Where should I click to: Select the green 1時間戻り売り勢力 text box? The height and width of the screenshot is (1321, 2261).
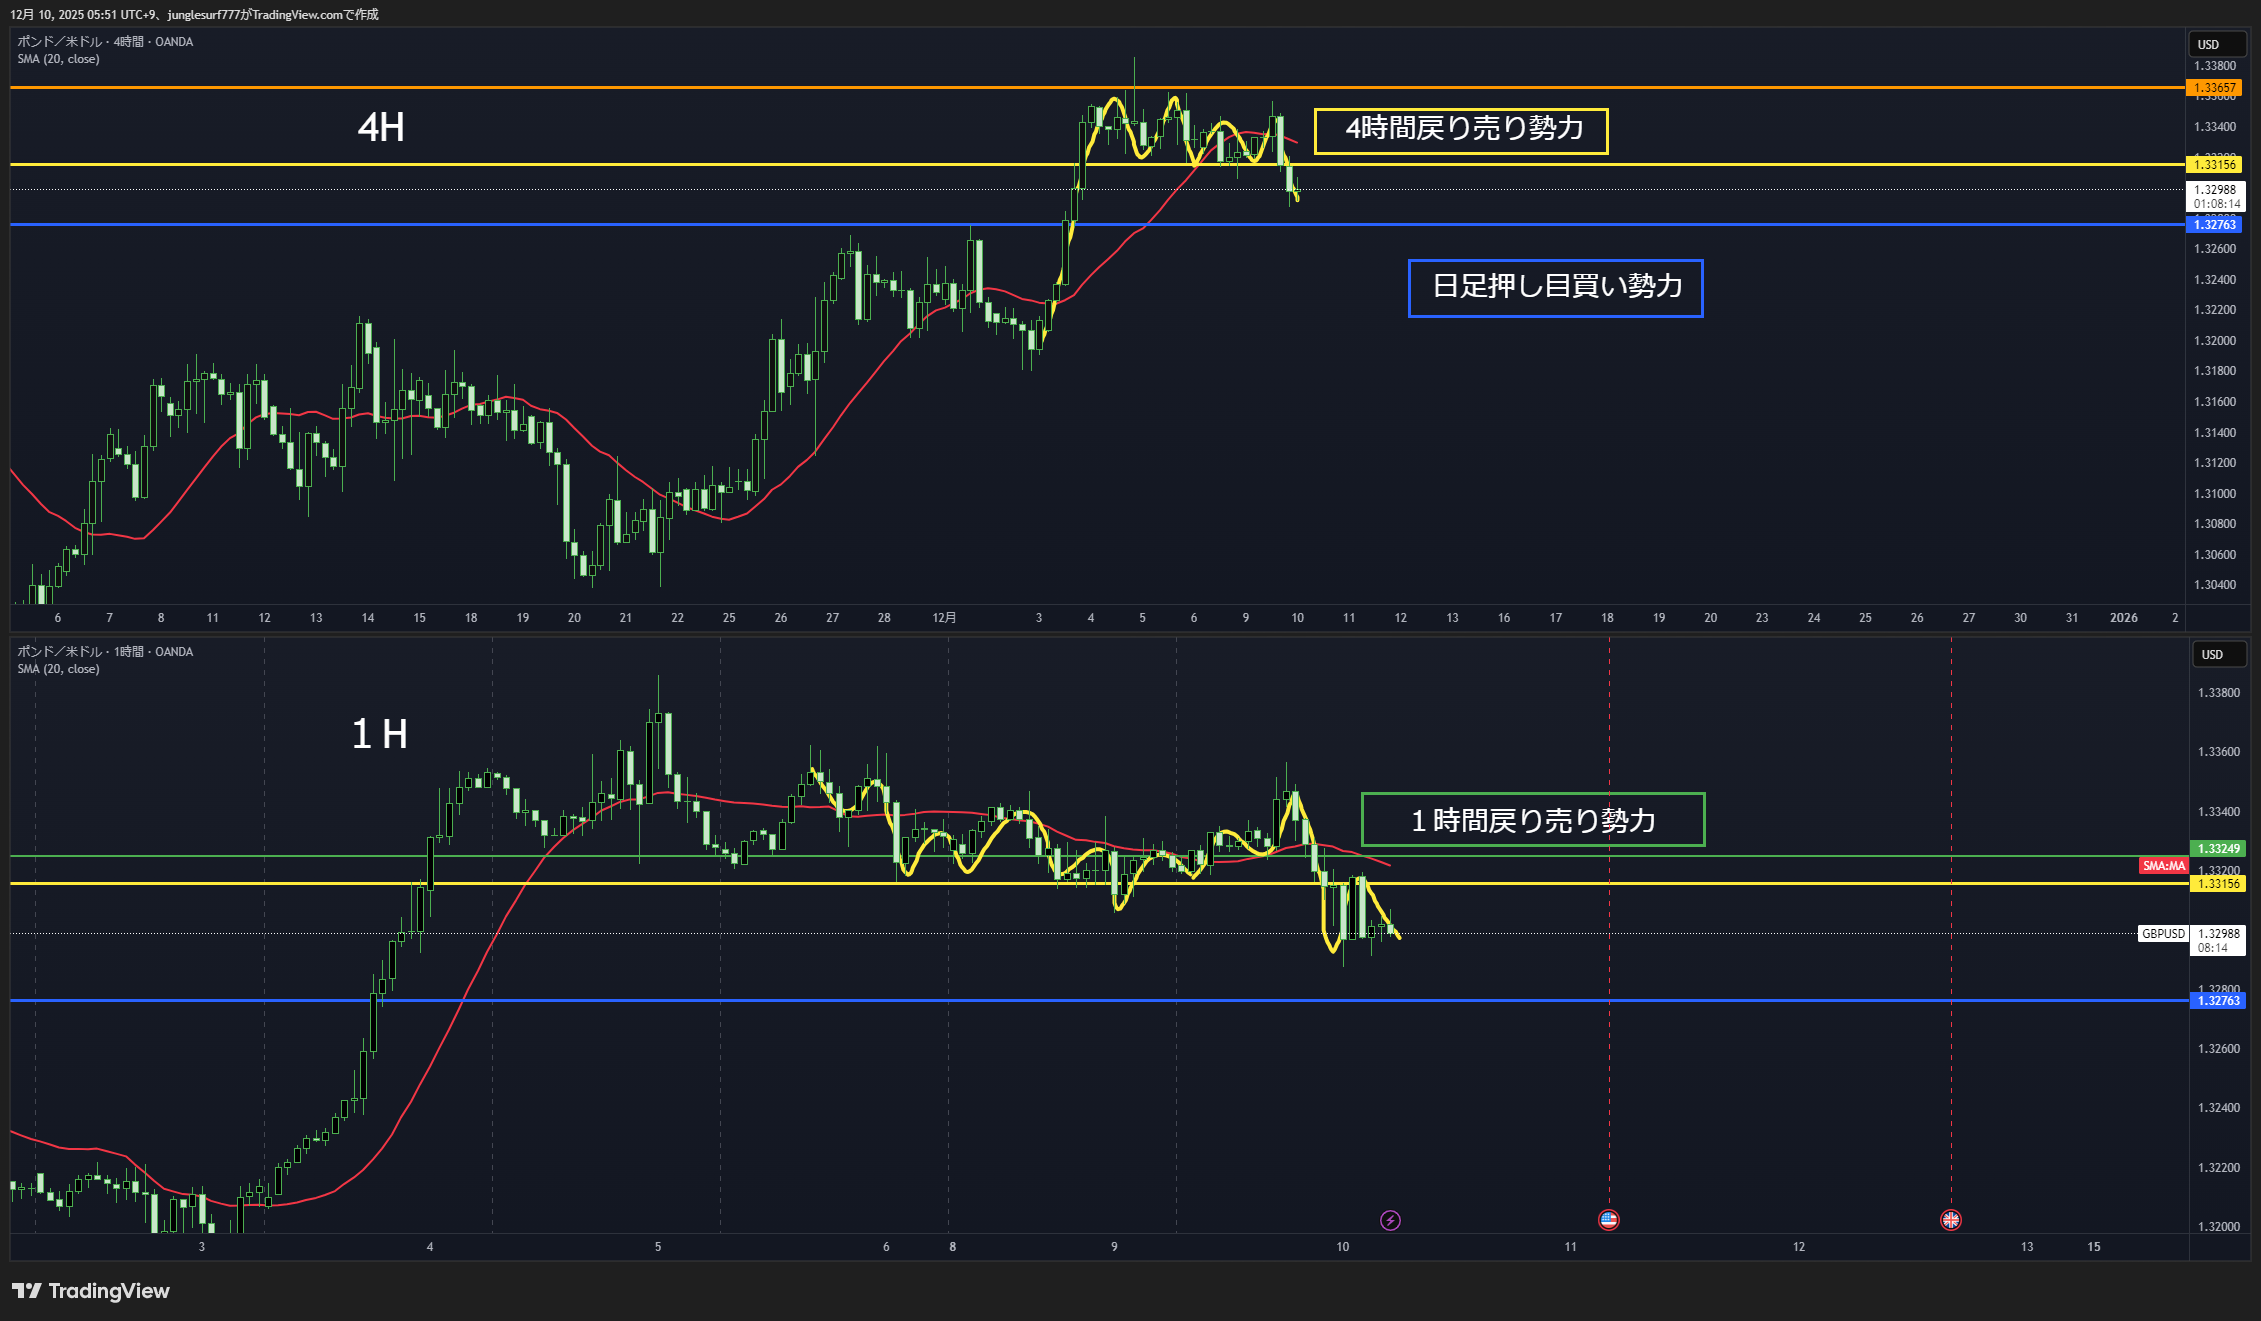pyautogui.click(x=1532, y=820)
